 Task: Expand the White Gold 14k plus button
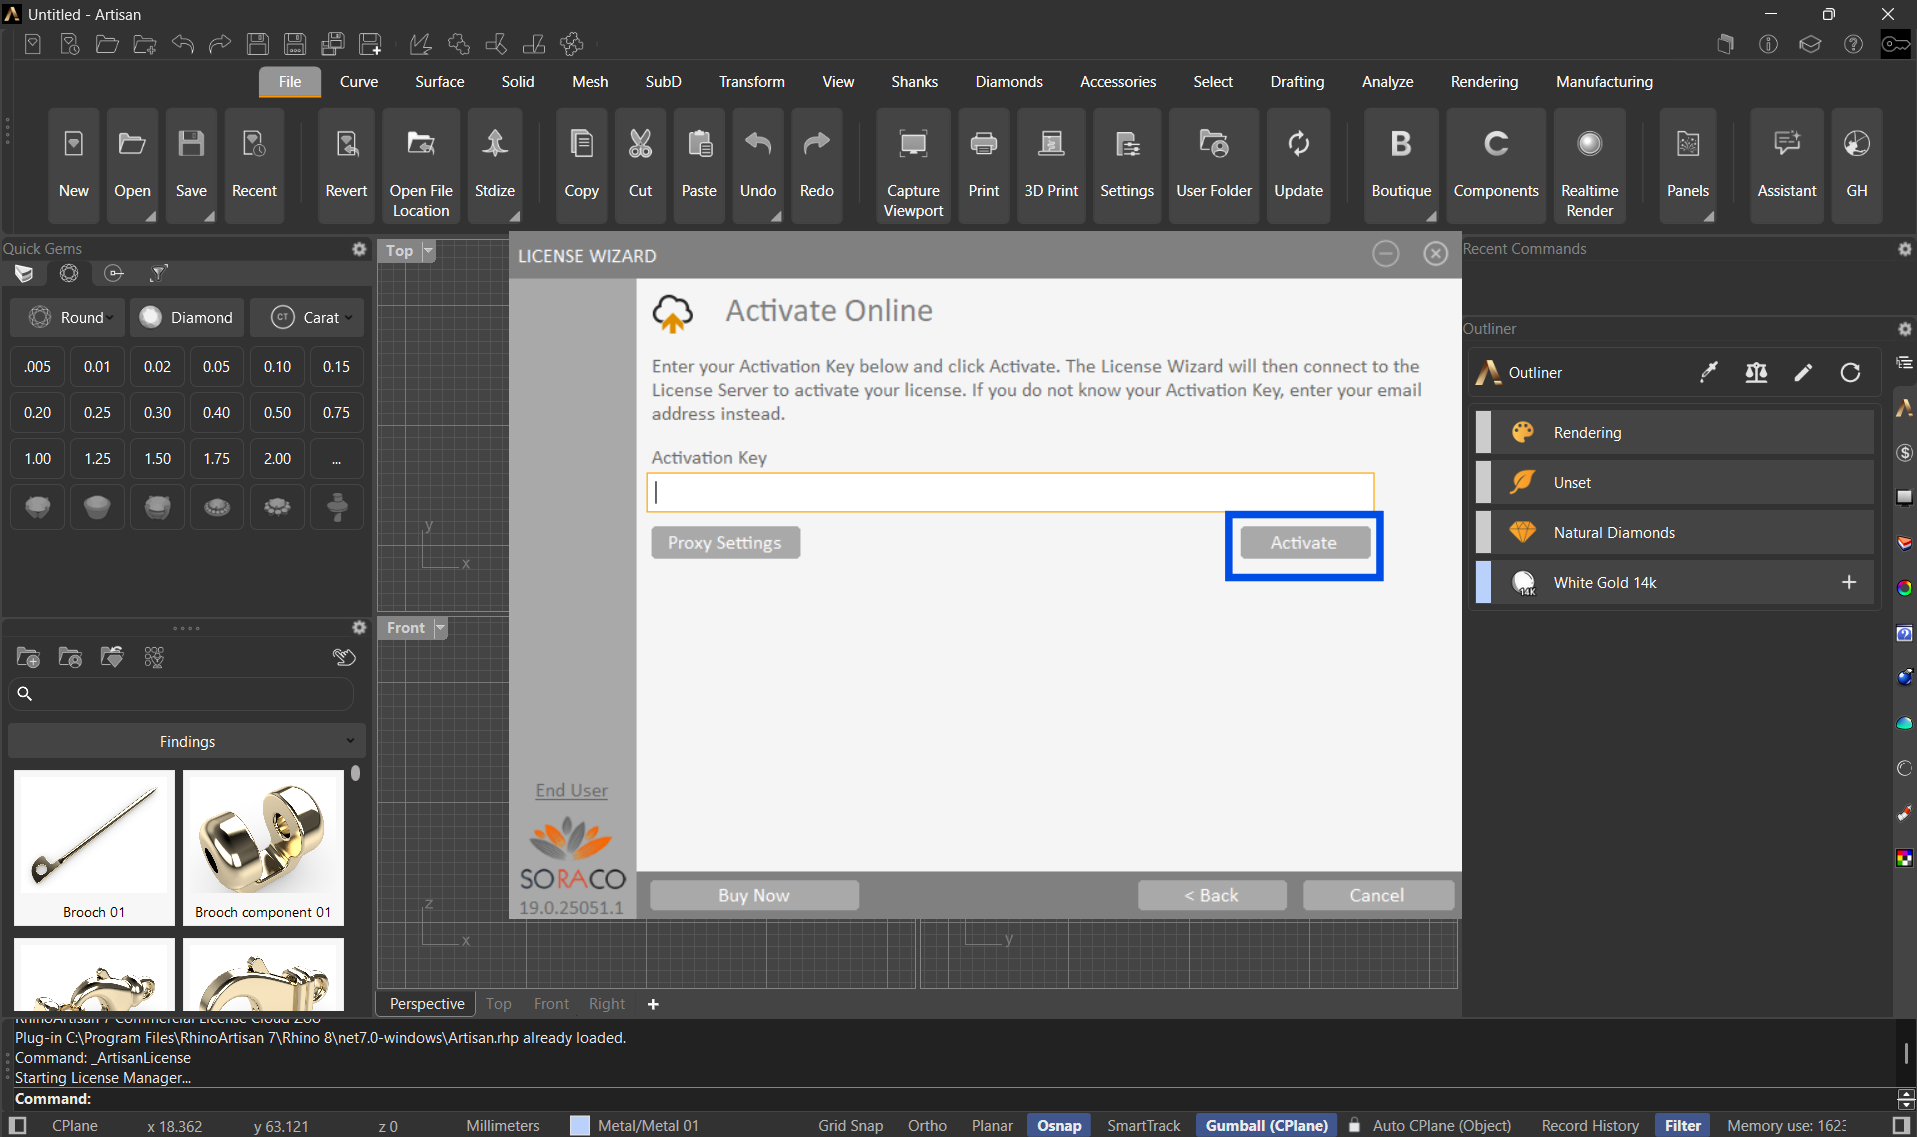(x=1849, y=582)
